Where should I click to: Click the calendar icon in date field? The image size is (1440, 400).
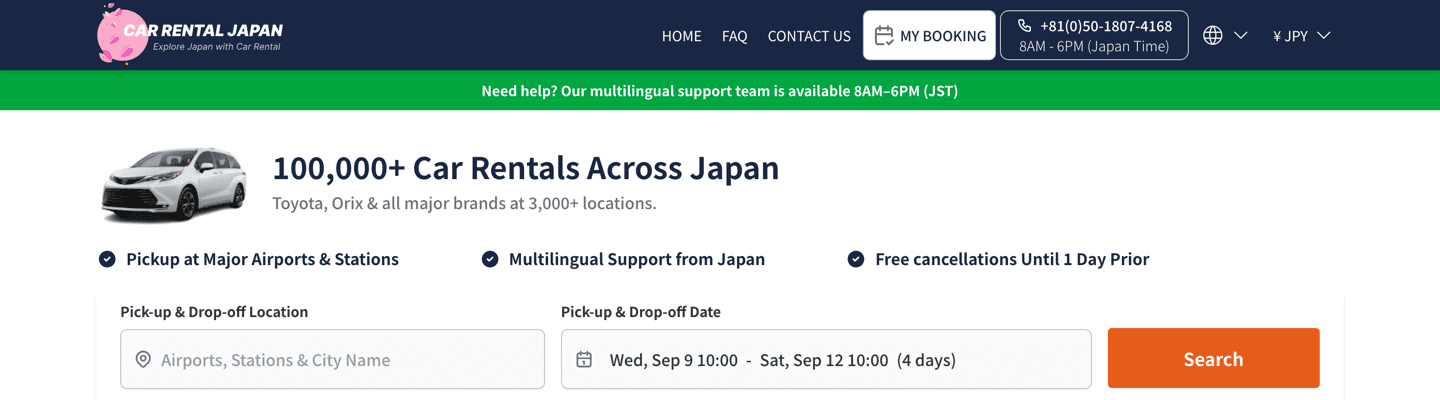pyautogui.click(x=584, y=359)
